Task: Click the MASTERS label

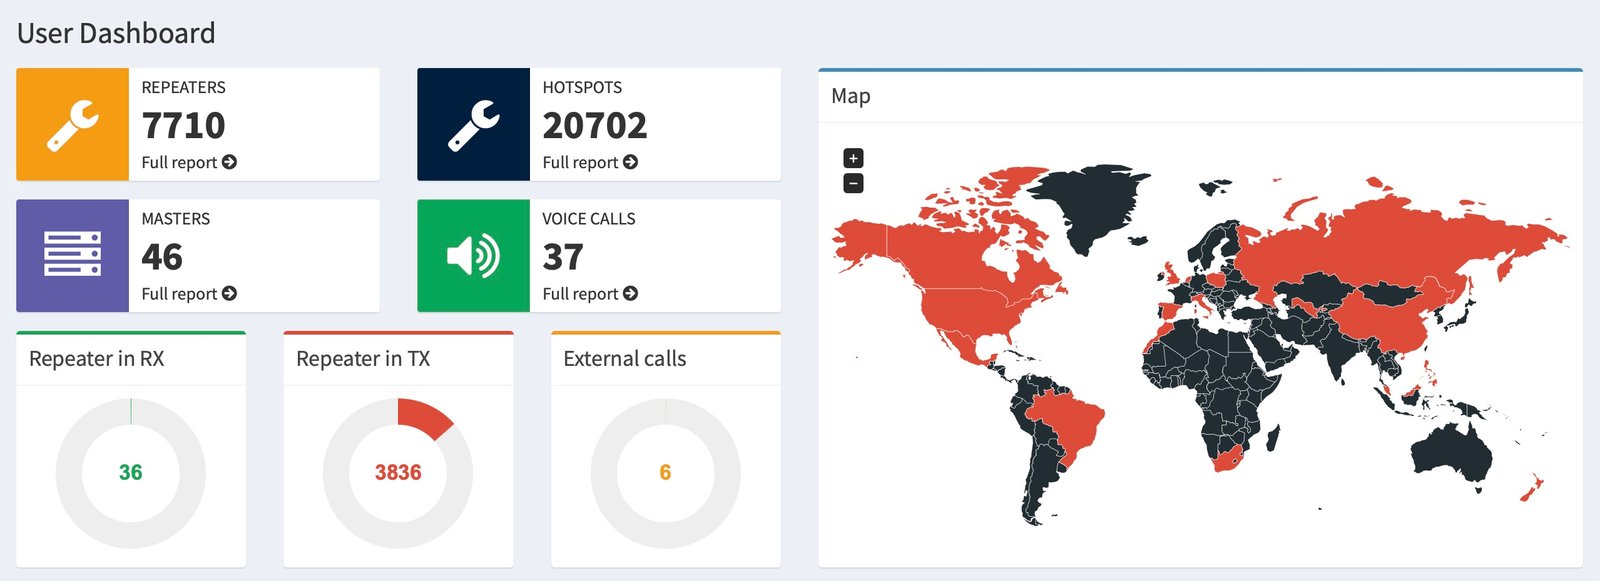Action: click(x=176, y=219)
